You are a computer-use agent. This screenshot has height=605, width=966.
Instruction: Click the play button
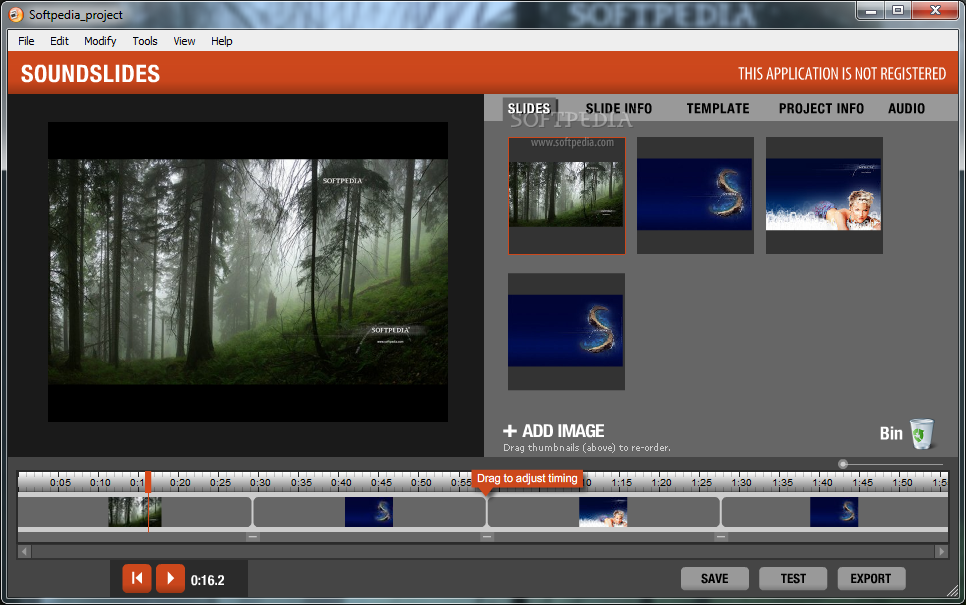[170, 579]
